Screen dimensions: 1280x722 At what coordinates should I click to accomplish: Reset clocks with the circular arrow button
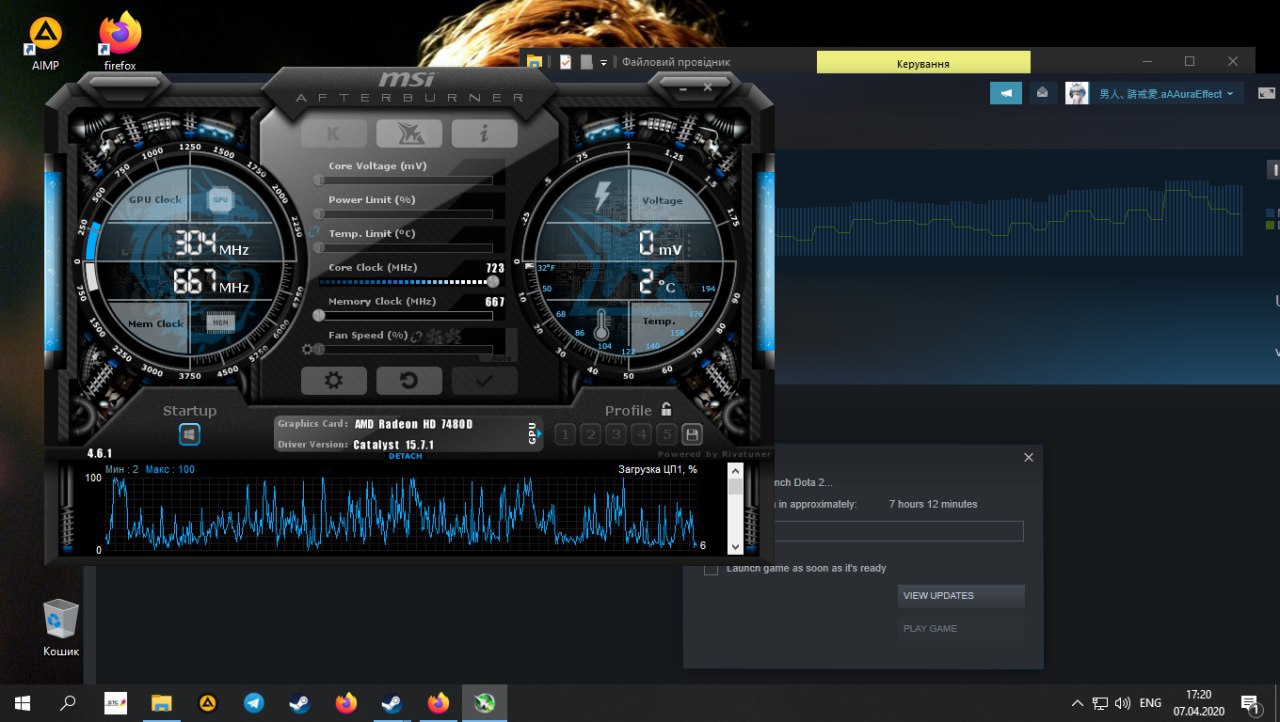(x=409, y=381)
